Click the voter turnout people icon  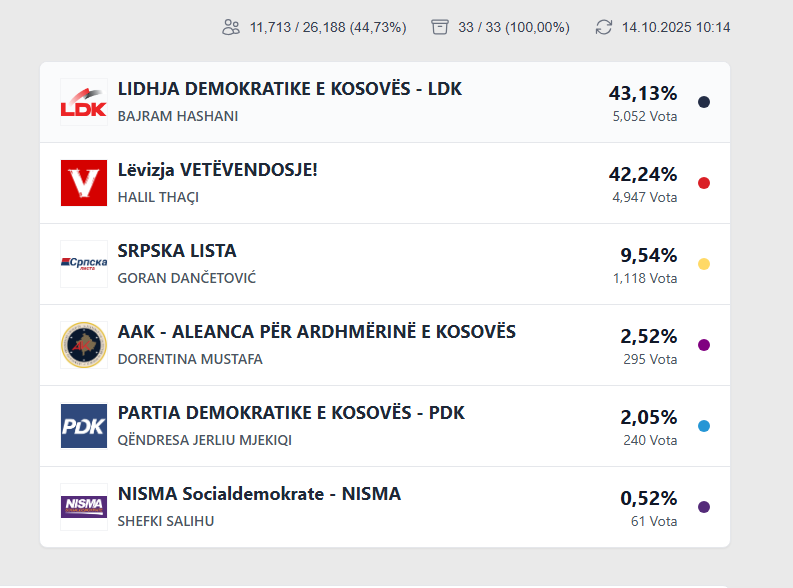tap(231, 27)
